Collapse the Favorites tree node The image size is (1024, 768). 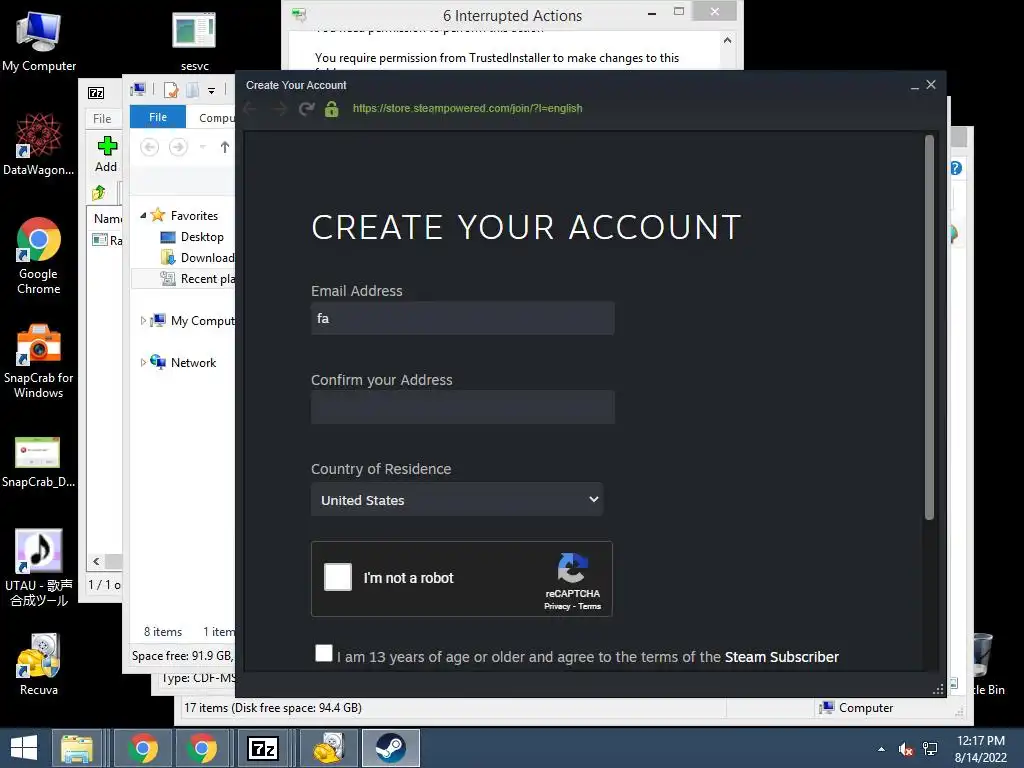pos(143,216)
